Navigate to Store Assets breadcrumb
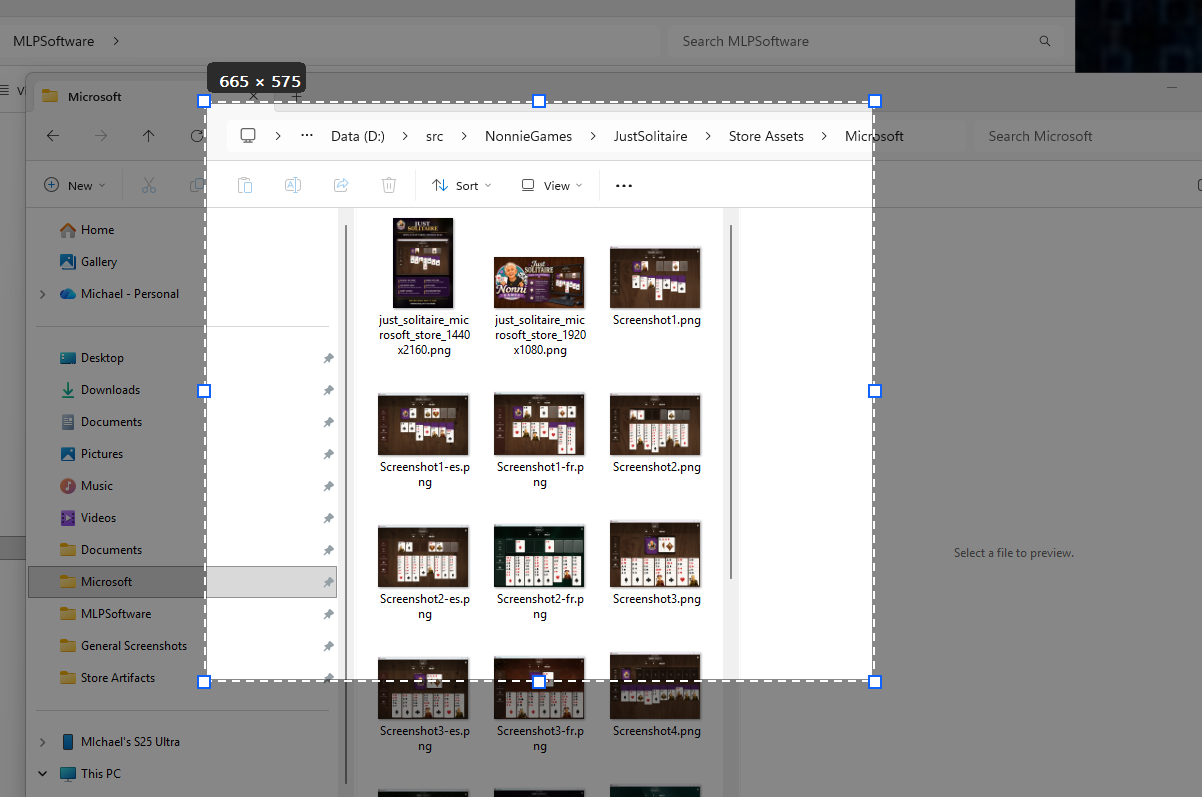Screen dimensions: 1202x797 (766, 136)
